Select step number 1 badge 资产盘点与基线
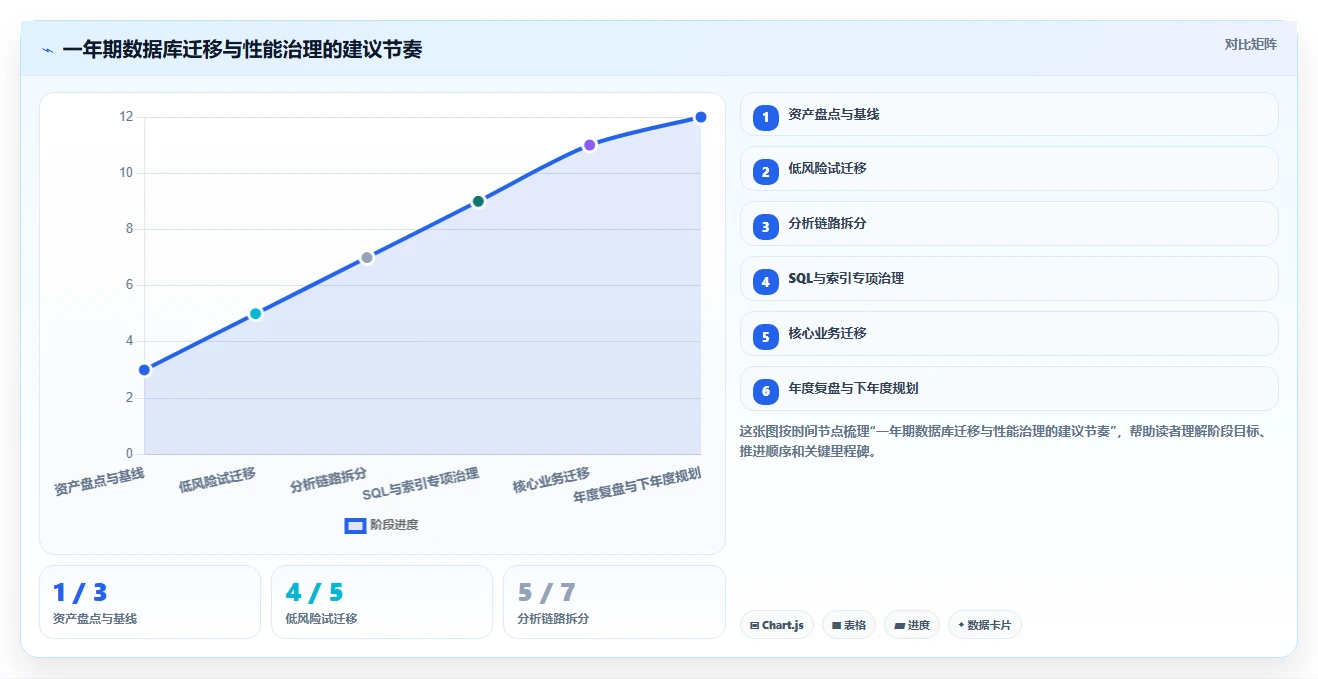The image size is (1318, 679). [x=765, y=117]
